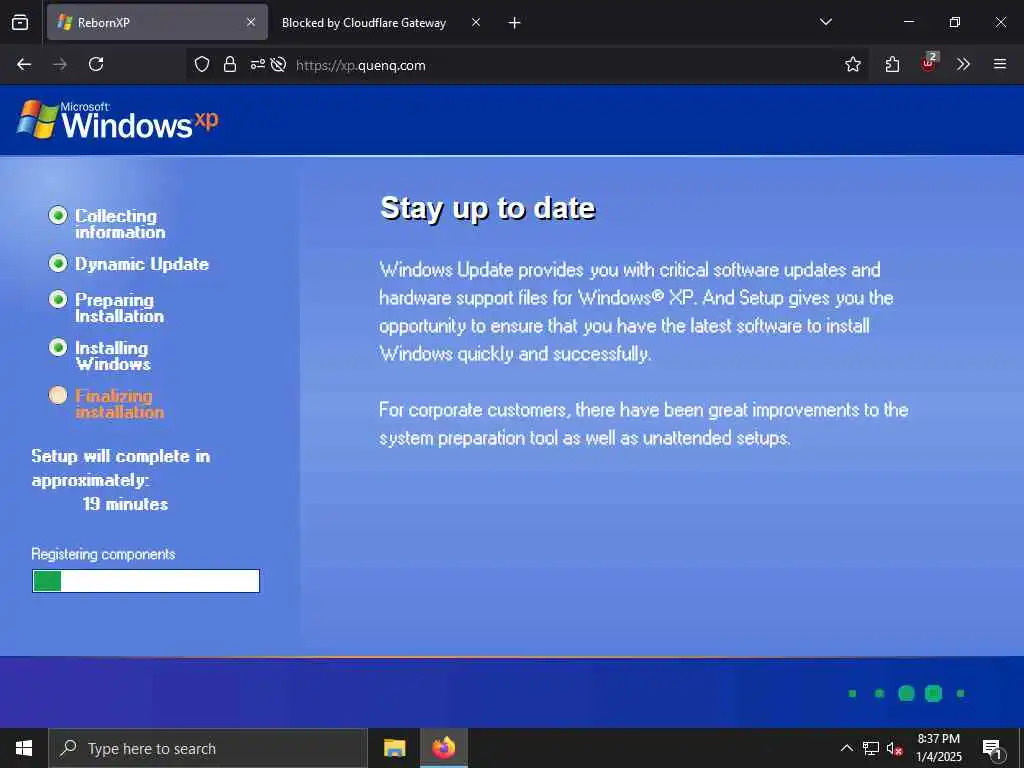Click the 'Dynamic Update' step label
1024x768 pixels.
pos(142,264)
